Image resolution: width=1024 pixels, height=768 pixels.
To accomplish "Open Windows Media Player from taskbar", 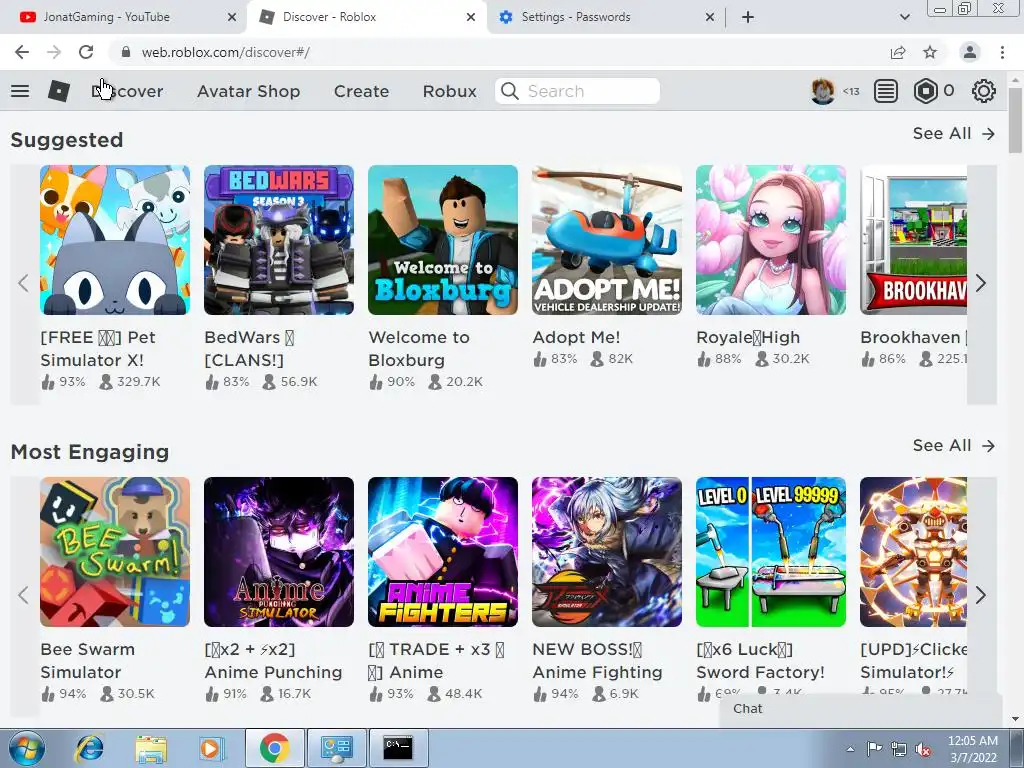I will 211,748.
